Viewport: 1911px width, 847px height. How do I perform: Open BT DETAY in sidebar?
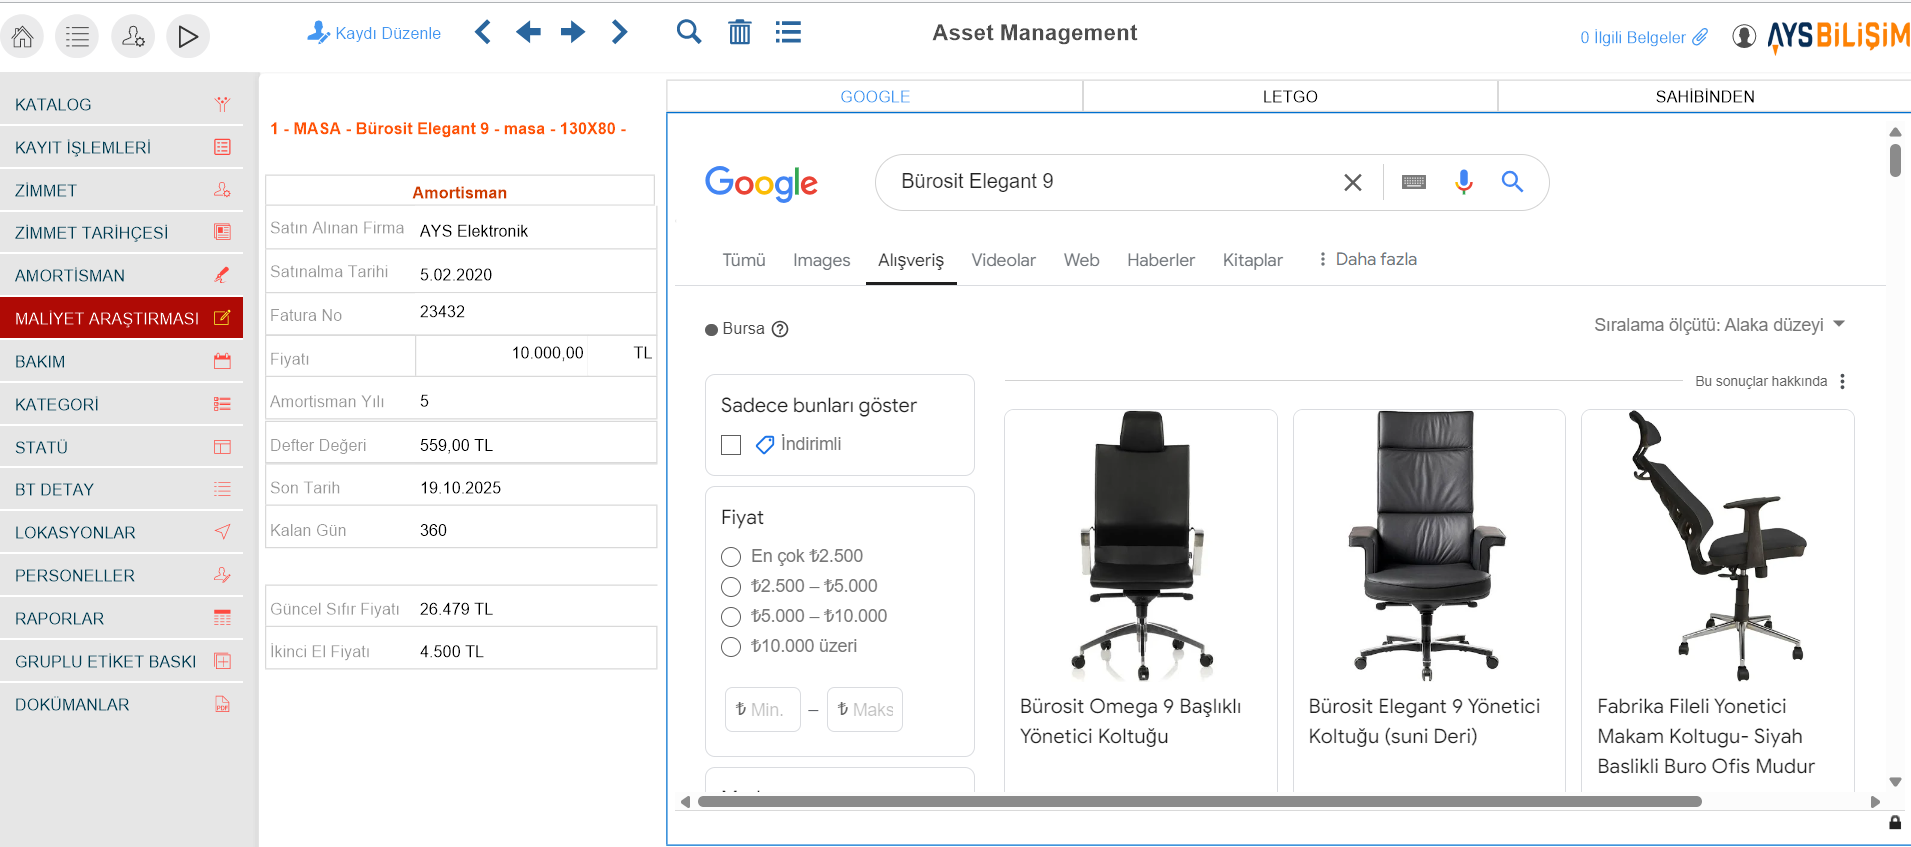coord(121,489)
